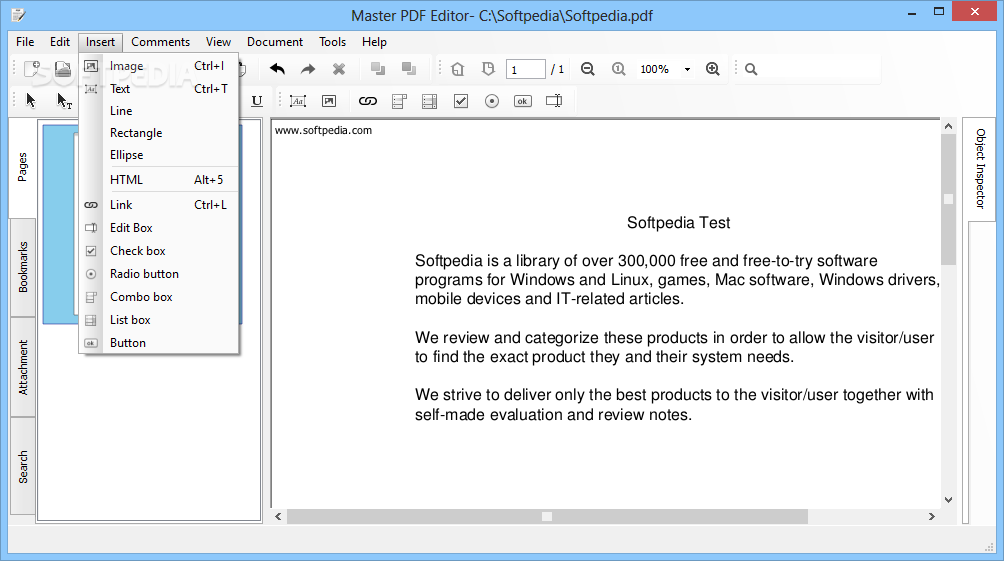The height and width of the screenshot is (561, 1004).
Task: Click the Edit box toolbar icon
Action: pos(554,101)
